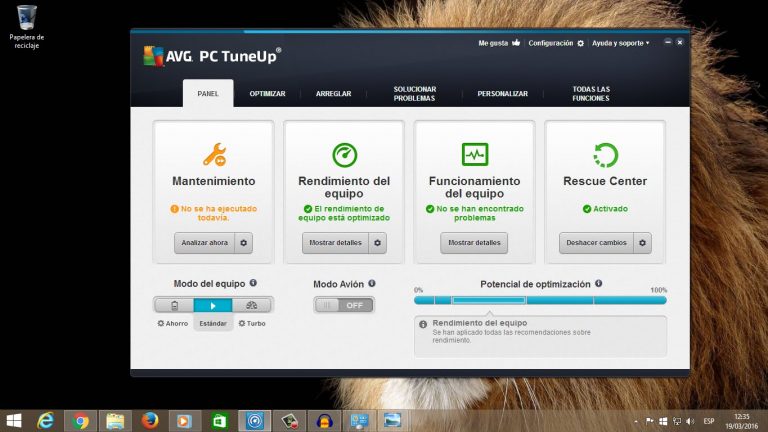
Task: Launch Firefox from the taskbar
Action: 150,421
